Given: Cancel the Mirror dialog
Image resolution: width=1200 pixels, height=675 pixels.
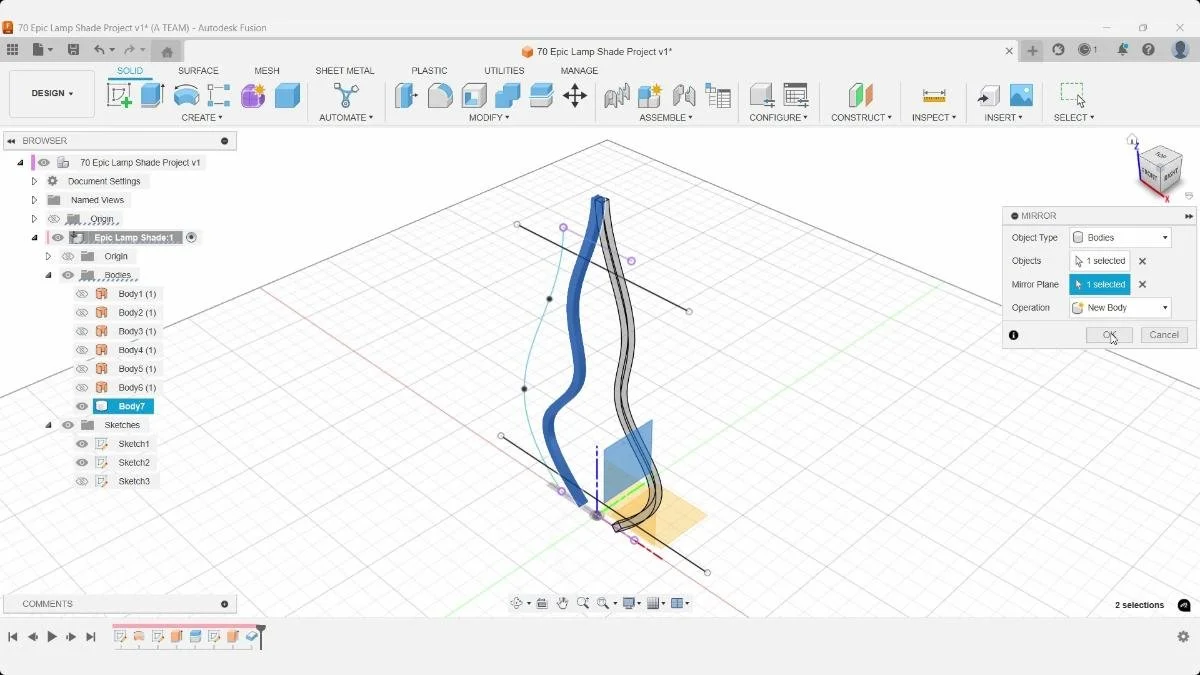Looking at the screenshot, I should click(1164, 335).
